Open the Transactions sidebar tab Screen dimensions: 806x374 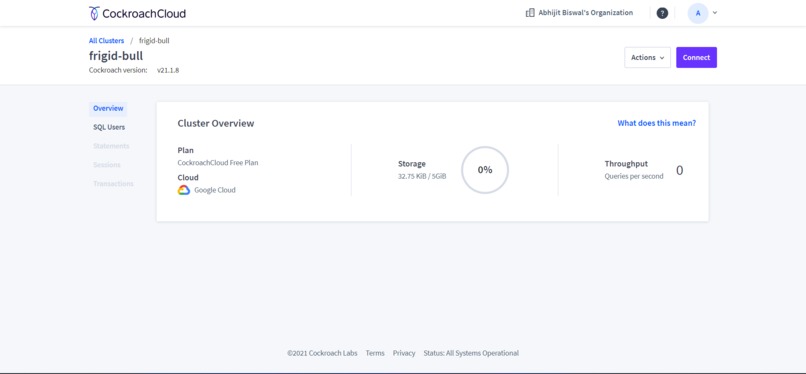(x=113, y=183)
